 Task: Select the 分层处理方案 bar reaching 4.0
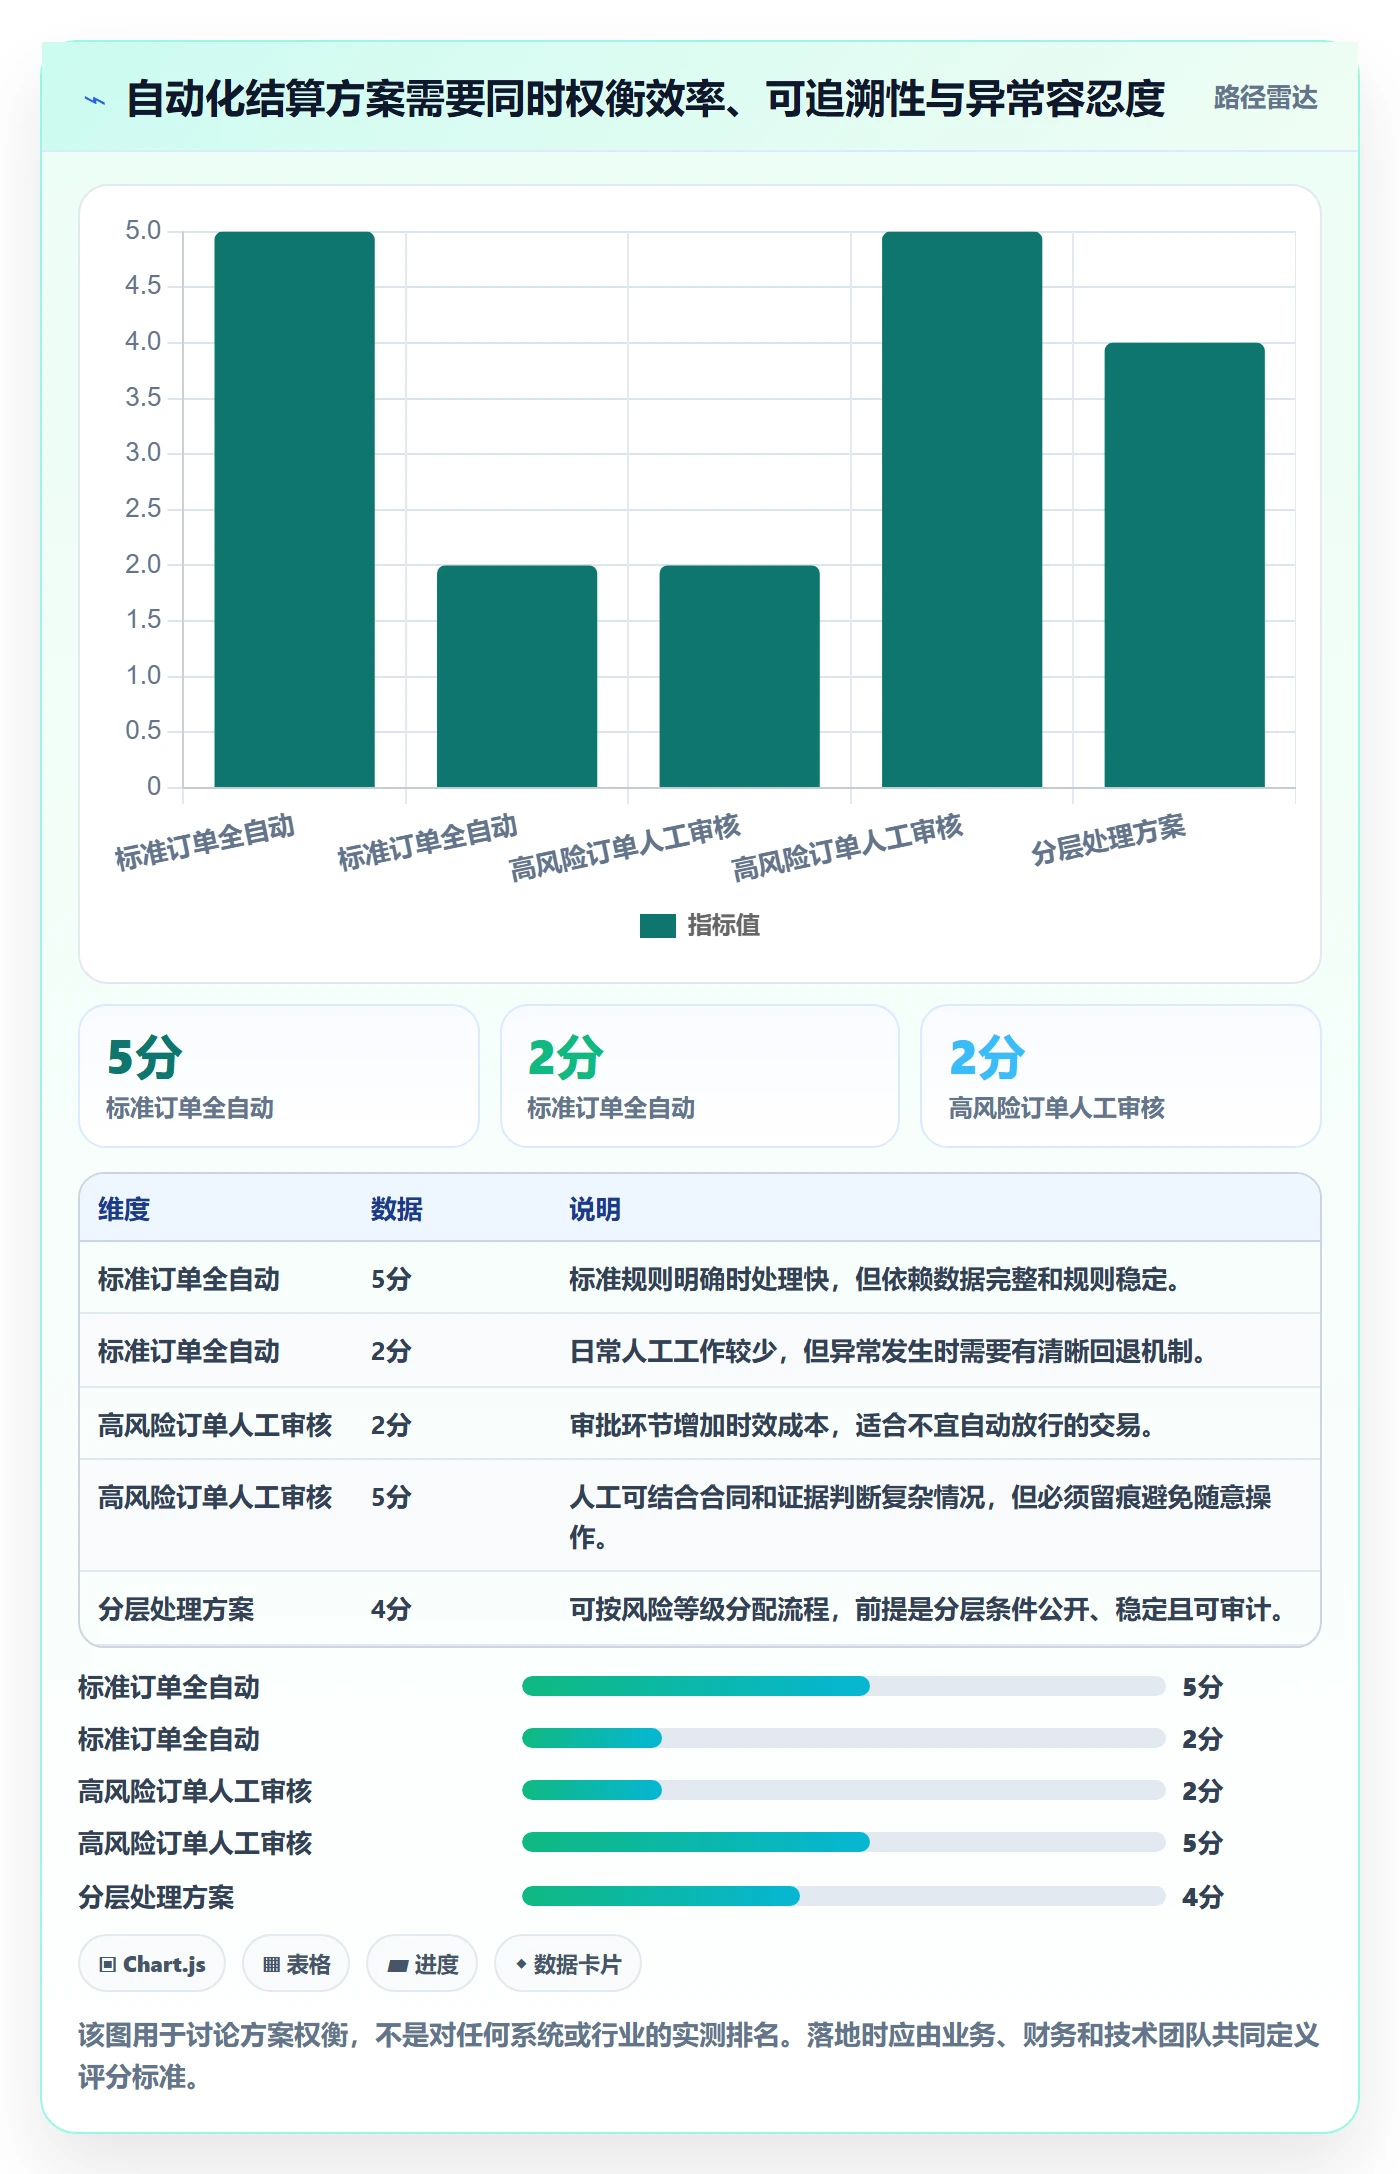1185,565
